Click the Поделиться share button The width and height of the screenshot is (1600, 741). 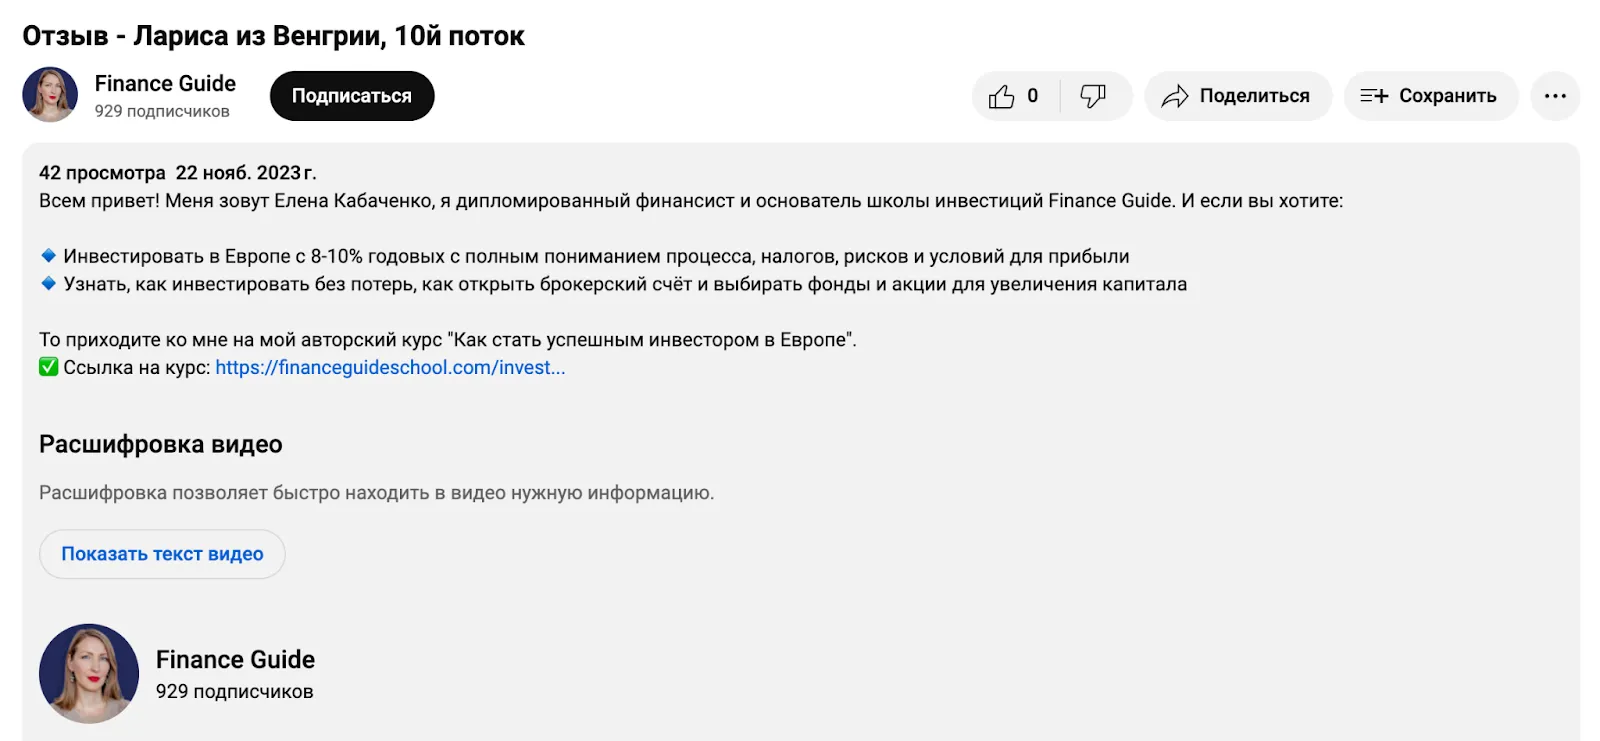click(1238, 96)
